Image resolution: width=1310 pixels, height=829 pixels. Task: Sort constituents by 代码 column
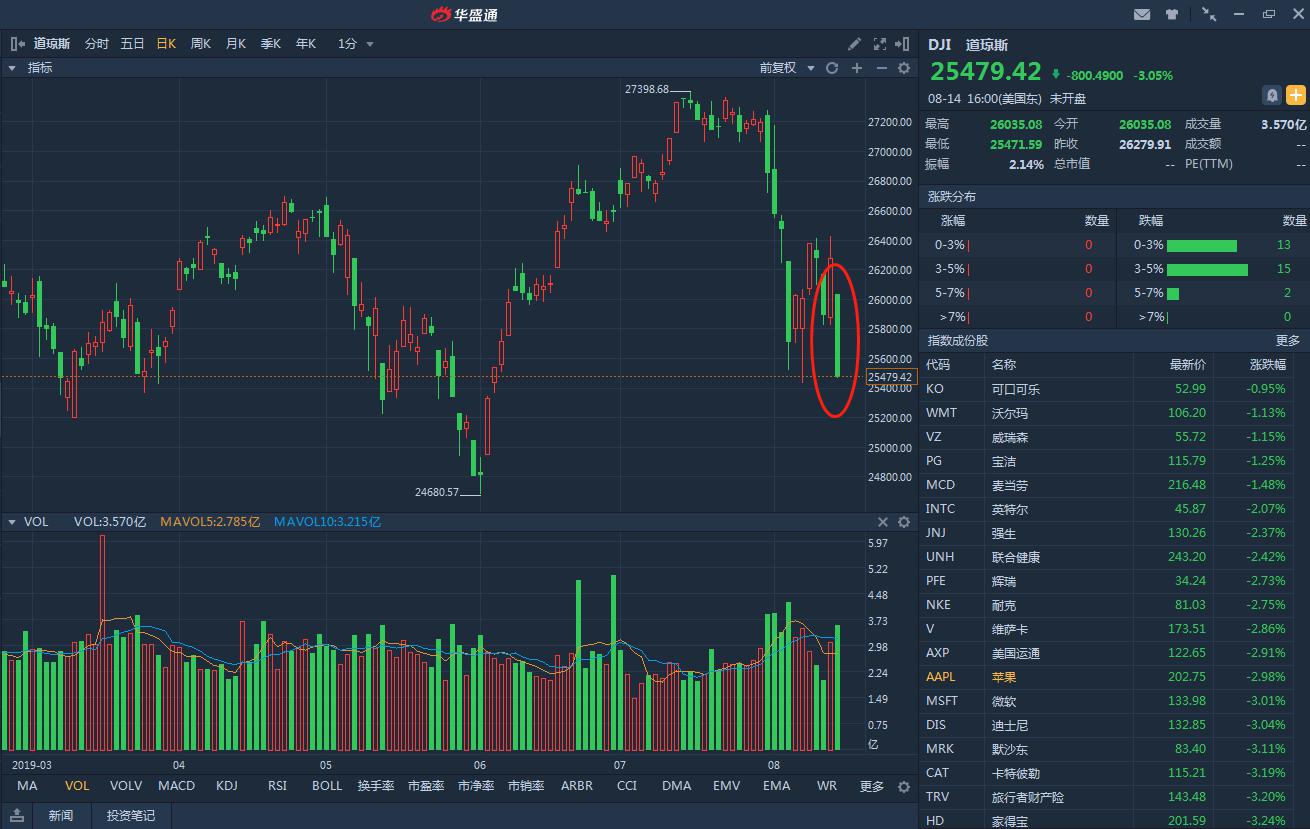click(x=938, y=365)
